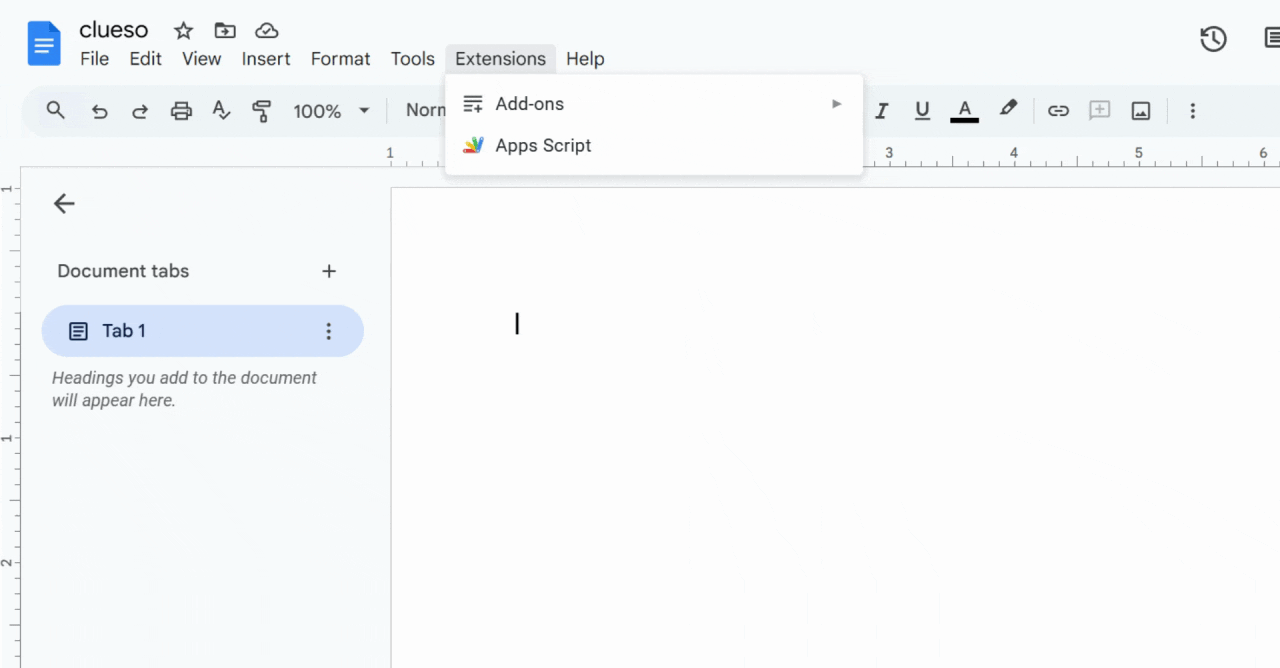This screenshot has height=668, width=1280.
Task: Toggle italic formatting
Action: (881, 111)
